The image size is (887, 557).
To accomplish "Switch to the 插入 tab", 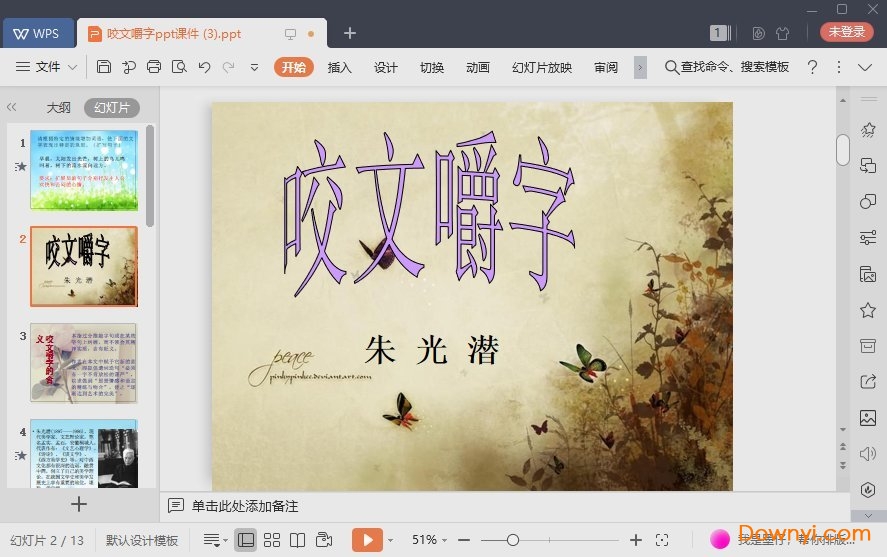I will (339, 67).
